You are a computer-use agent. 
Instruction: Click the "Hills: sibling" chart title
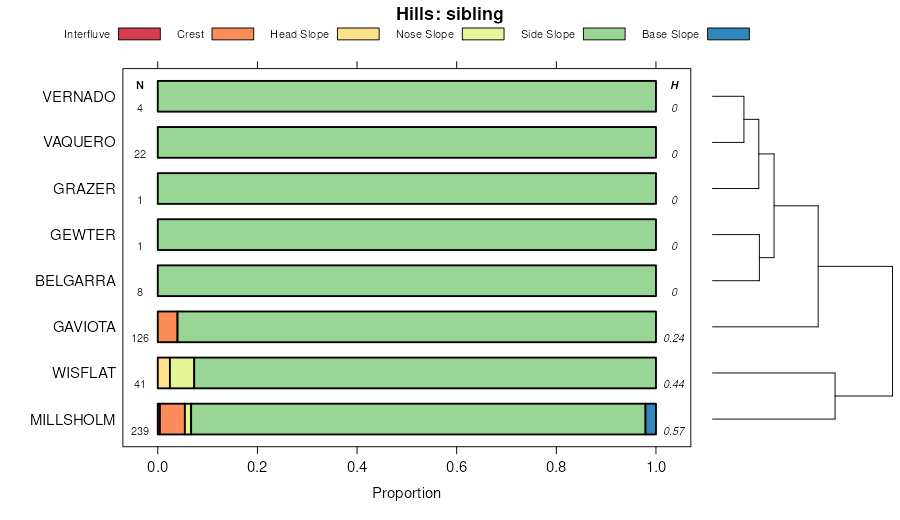pyautogui.click(x=449, y=14)
